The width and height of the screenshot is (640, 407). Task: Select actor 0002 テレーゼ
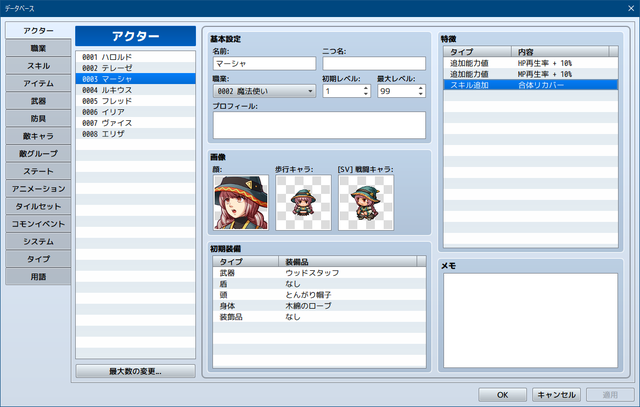[x=136, y=68]
